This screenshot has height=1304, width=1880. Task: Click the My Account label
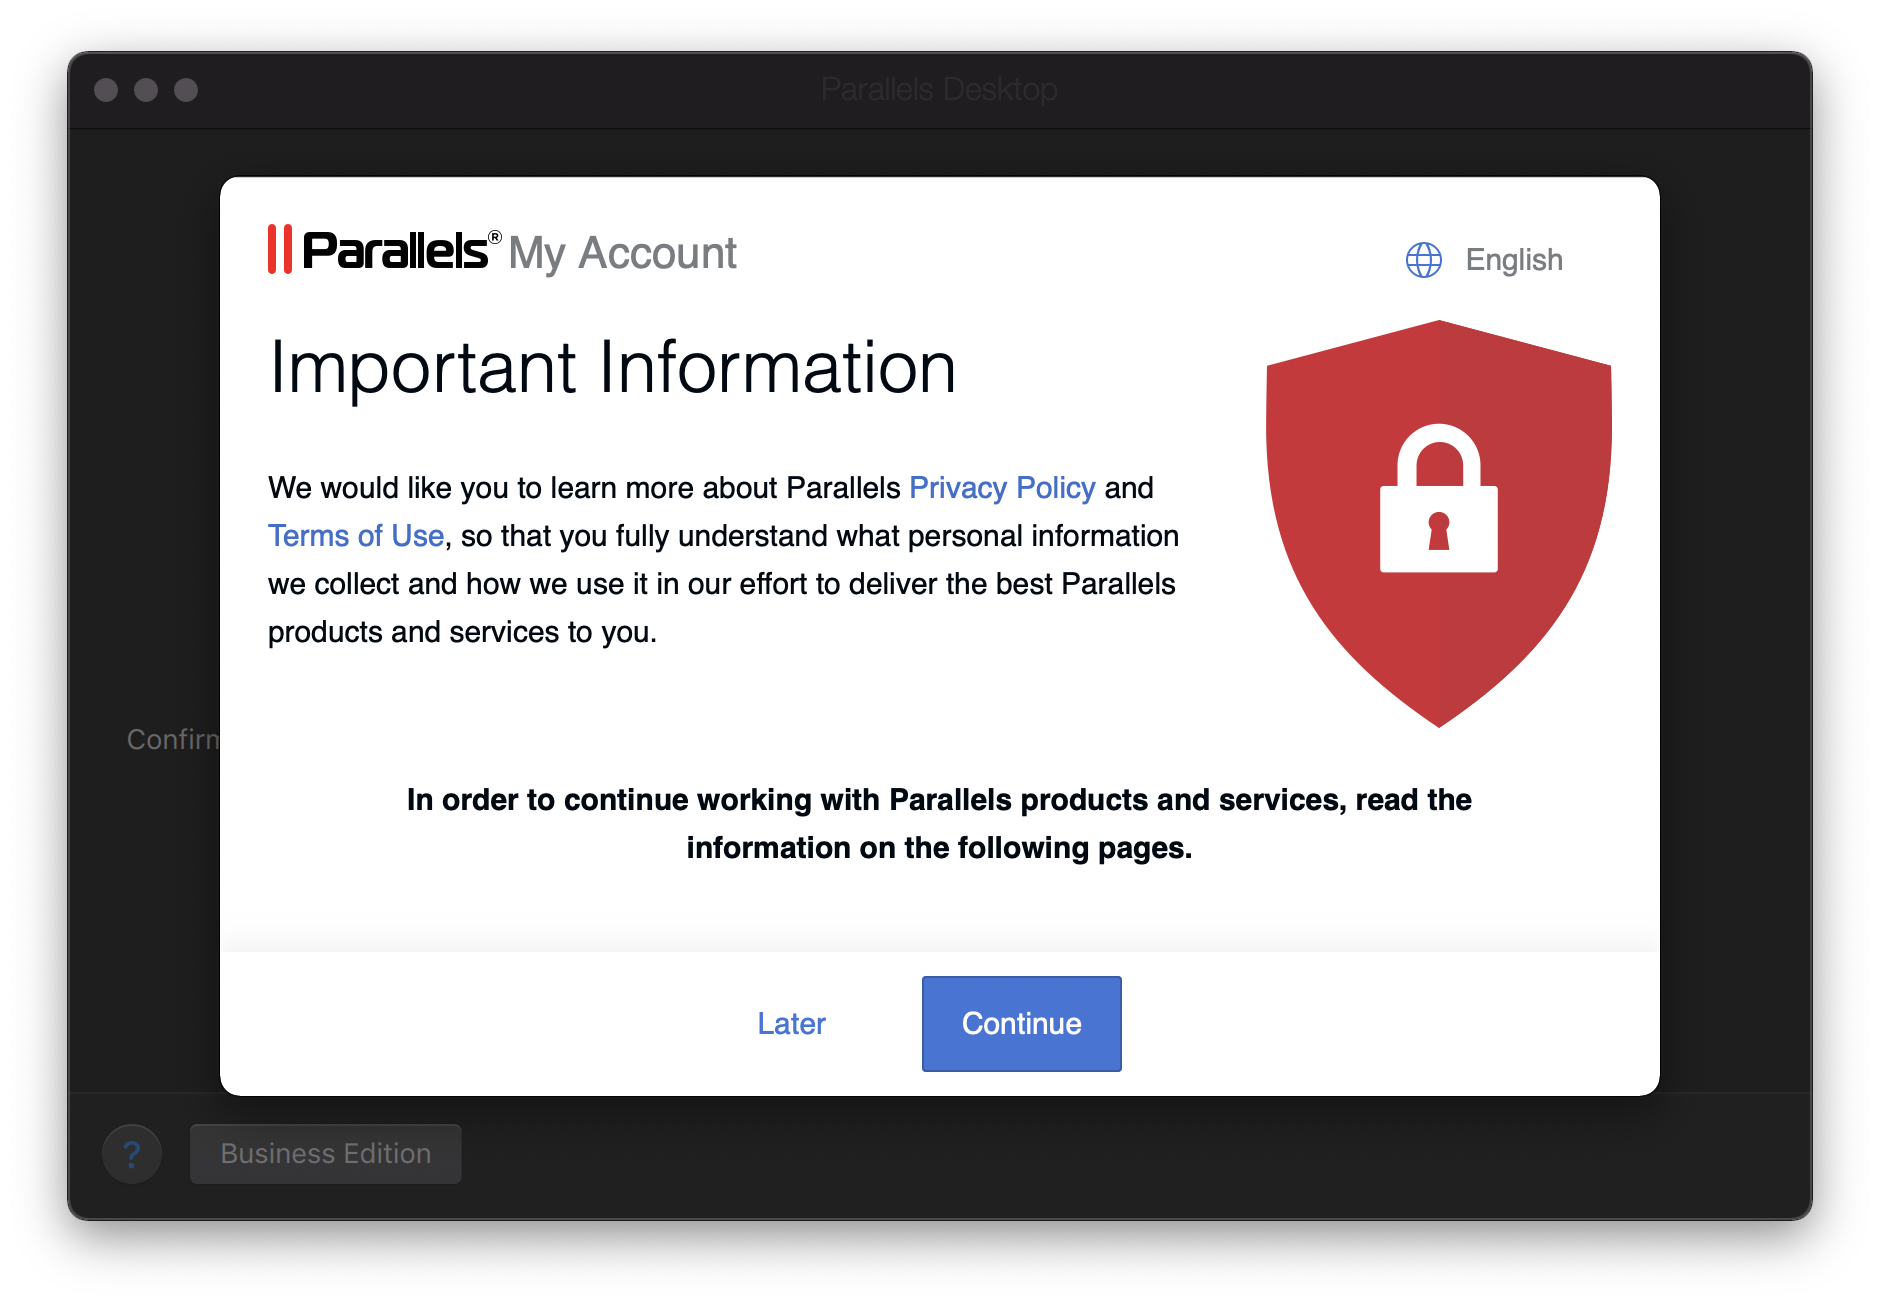622,253
